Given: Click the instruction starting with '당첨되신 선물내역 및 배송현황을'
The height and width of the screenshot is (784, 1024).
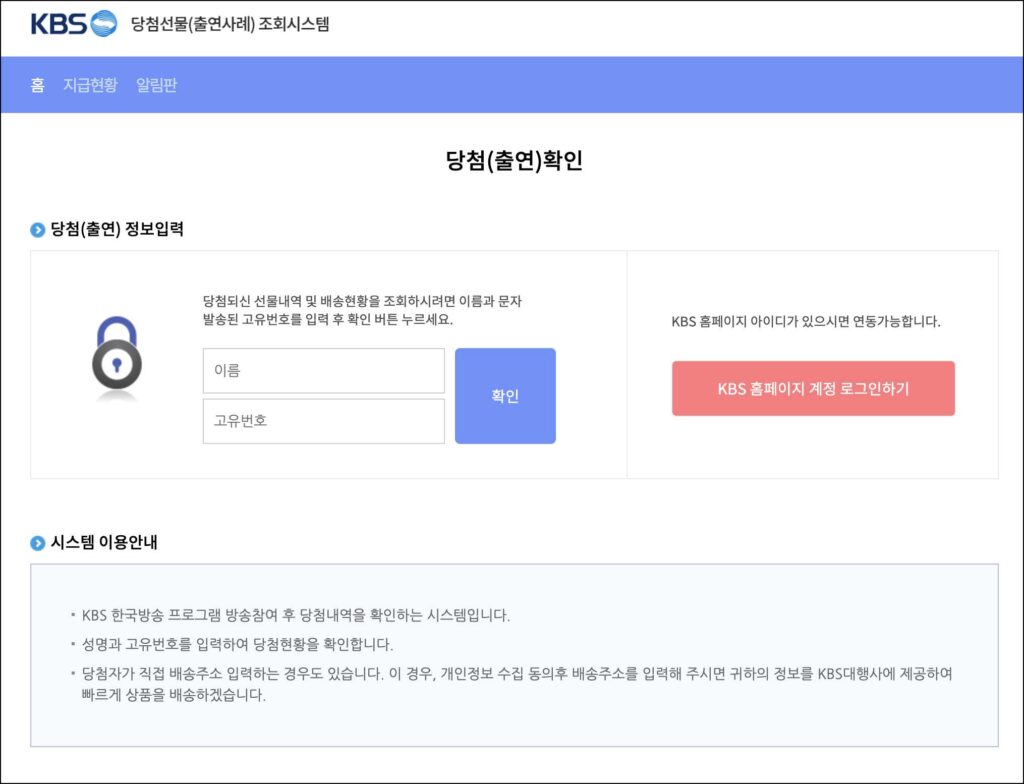Looking at the screenshot, I should (x=362, y=310).
